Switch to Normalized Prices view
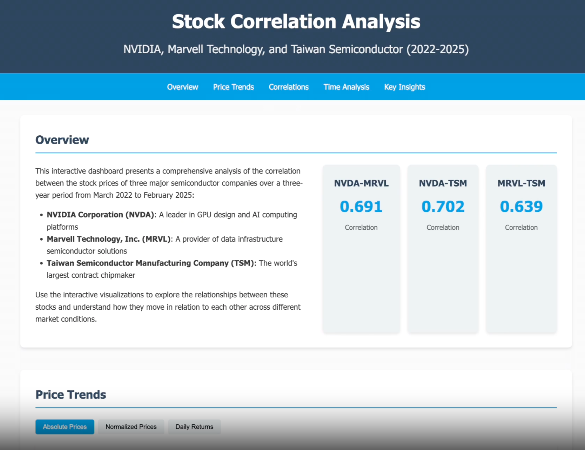The width and height of the screenshot is (585, 450). [131, 426]
